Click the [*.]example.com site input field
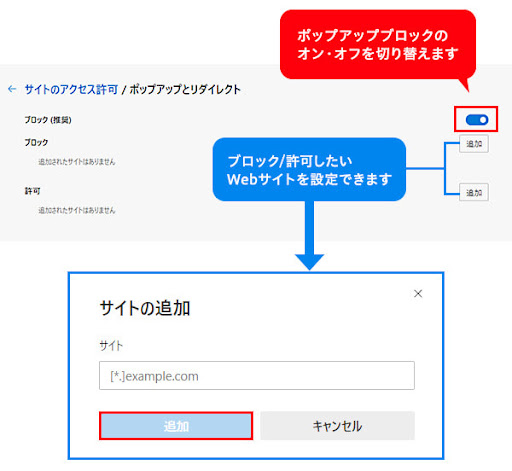Screen dimensions: 512x471 point(257,376)
